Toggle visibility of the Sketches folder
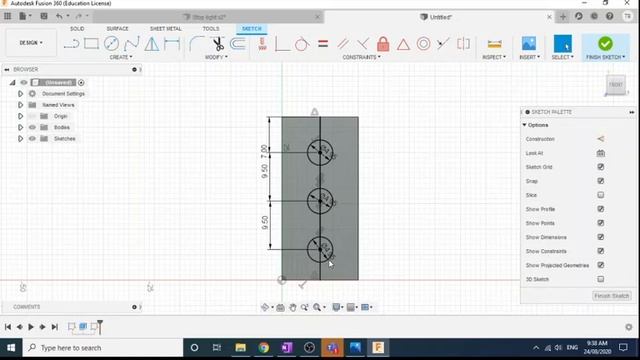Image resolution: width=640 pixels, height=360 pixels. pyautogui.click(x=32, y=139)
